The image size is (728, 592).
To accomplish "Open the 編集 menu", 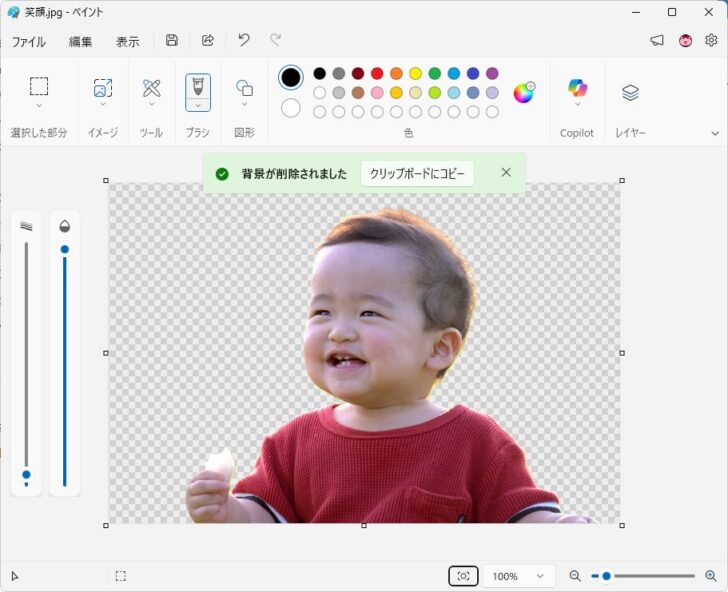I will point(80,42).
